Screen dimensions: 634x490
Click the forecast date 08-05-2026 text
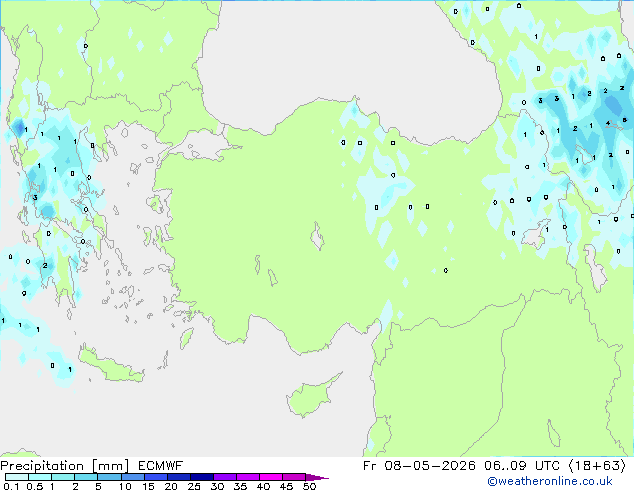click(x=430, y=466)
